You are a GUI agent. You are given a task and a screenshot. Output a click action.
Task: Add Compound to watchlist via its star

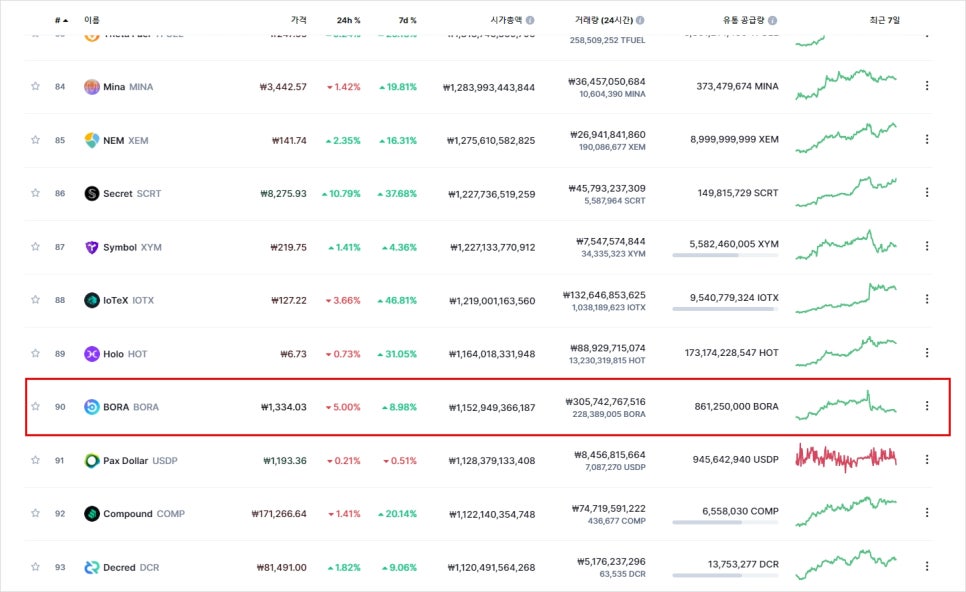tap(35, 513)
